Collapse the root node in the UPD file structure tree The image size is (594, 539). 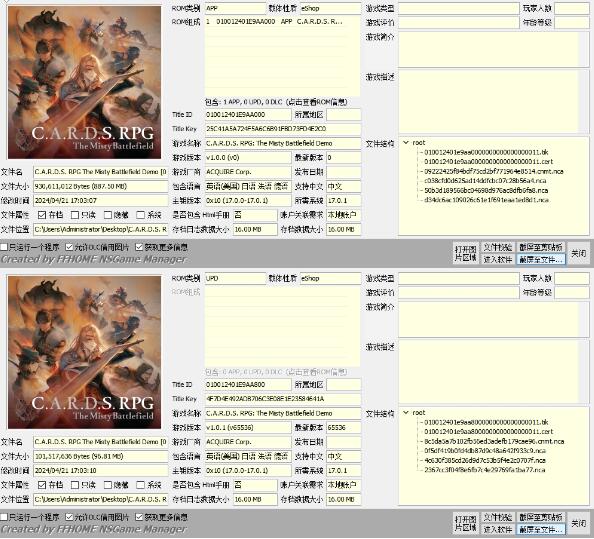(x=406, y=413)
